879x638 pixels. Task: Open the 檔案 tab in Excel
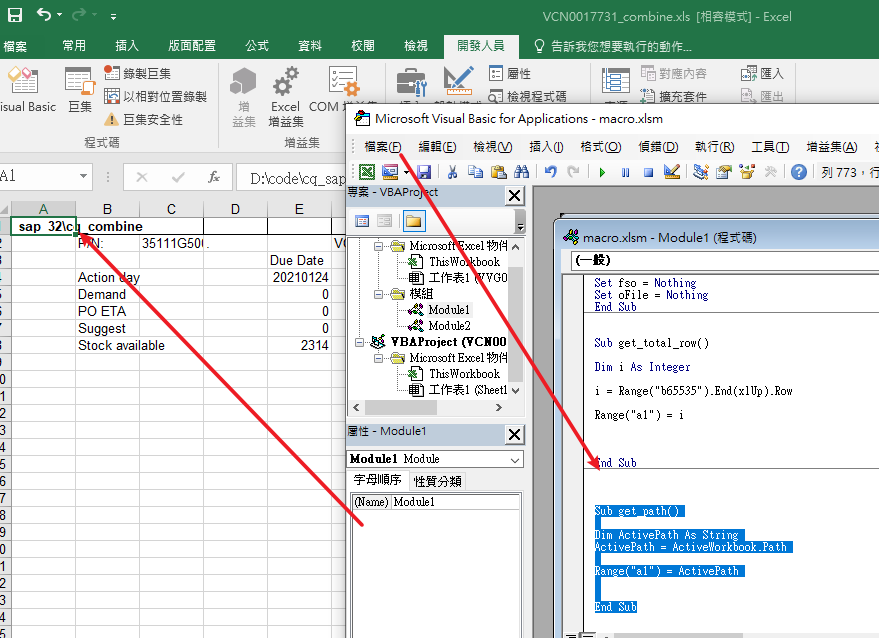[15, 46]
